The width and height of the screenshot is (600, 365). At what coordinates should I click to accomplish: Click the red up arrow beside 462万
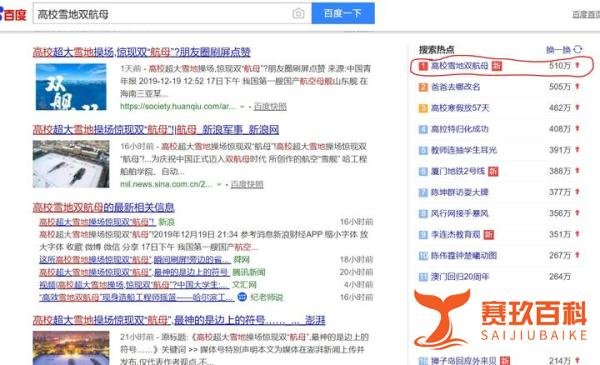(x=577, y=108)
